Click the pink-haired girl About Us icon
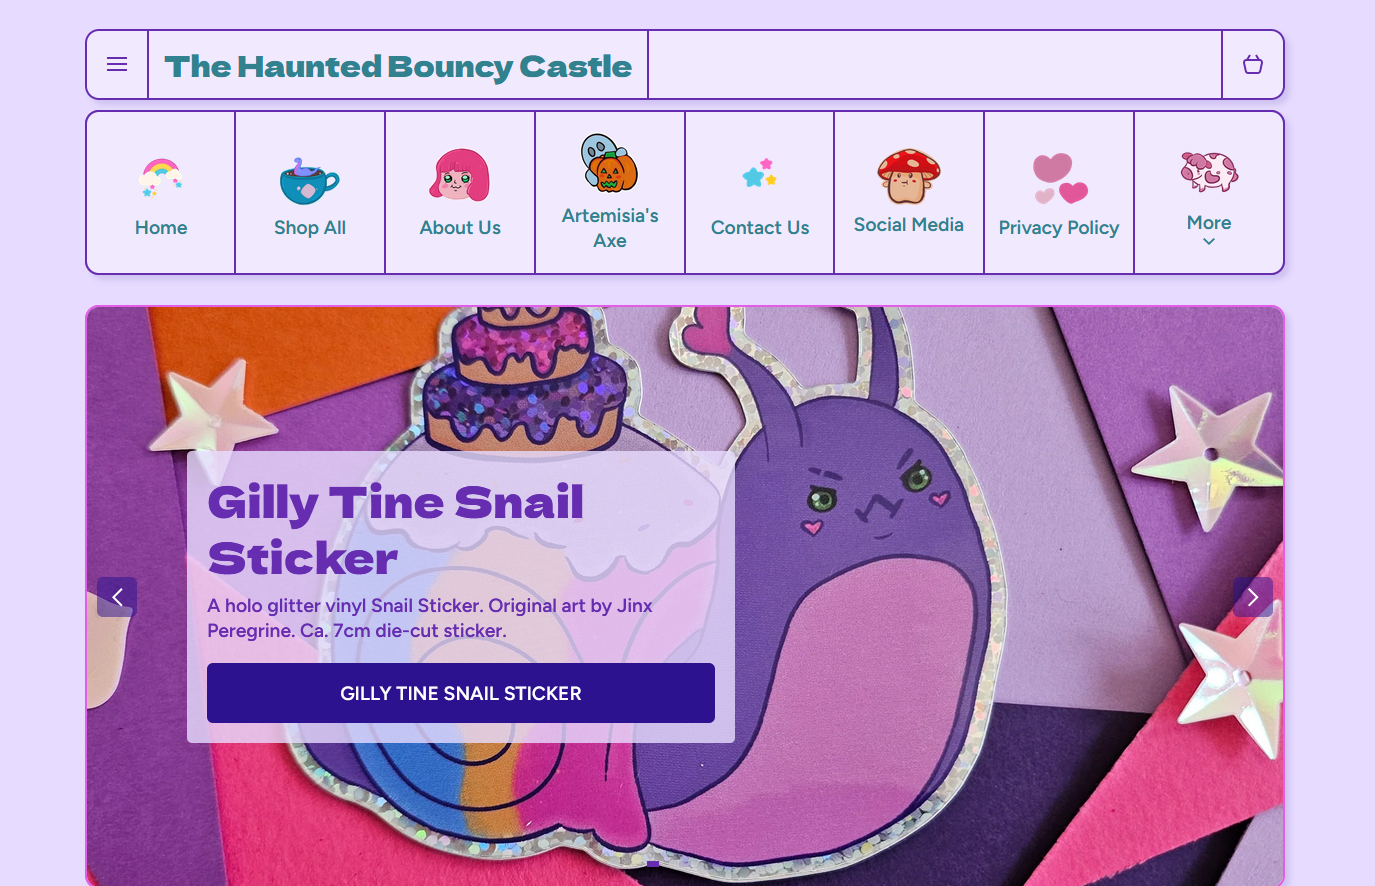The height and width of the screenshot is (886, 1375). coord(460,176)
